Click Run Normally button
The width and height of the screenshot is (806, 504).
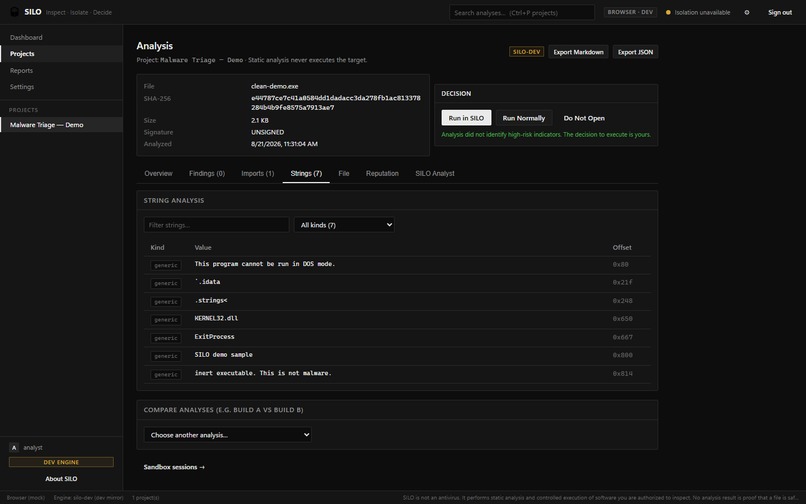pos(524,118)
